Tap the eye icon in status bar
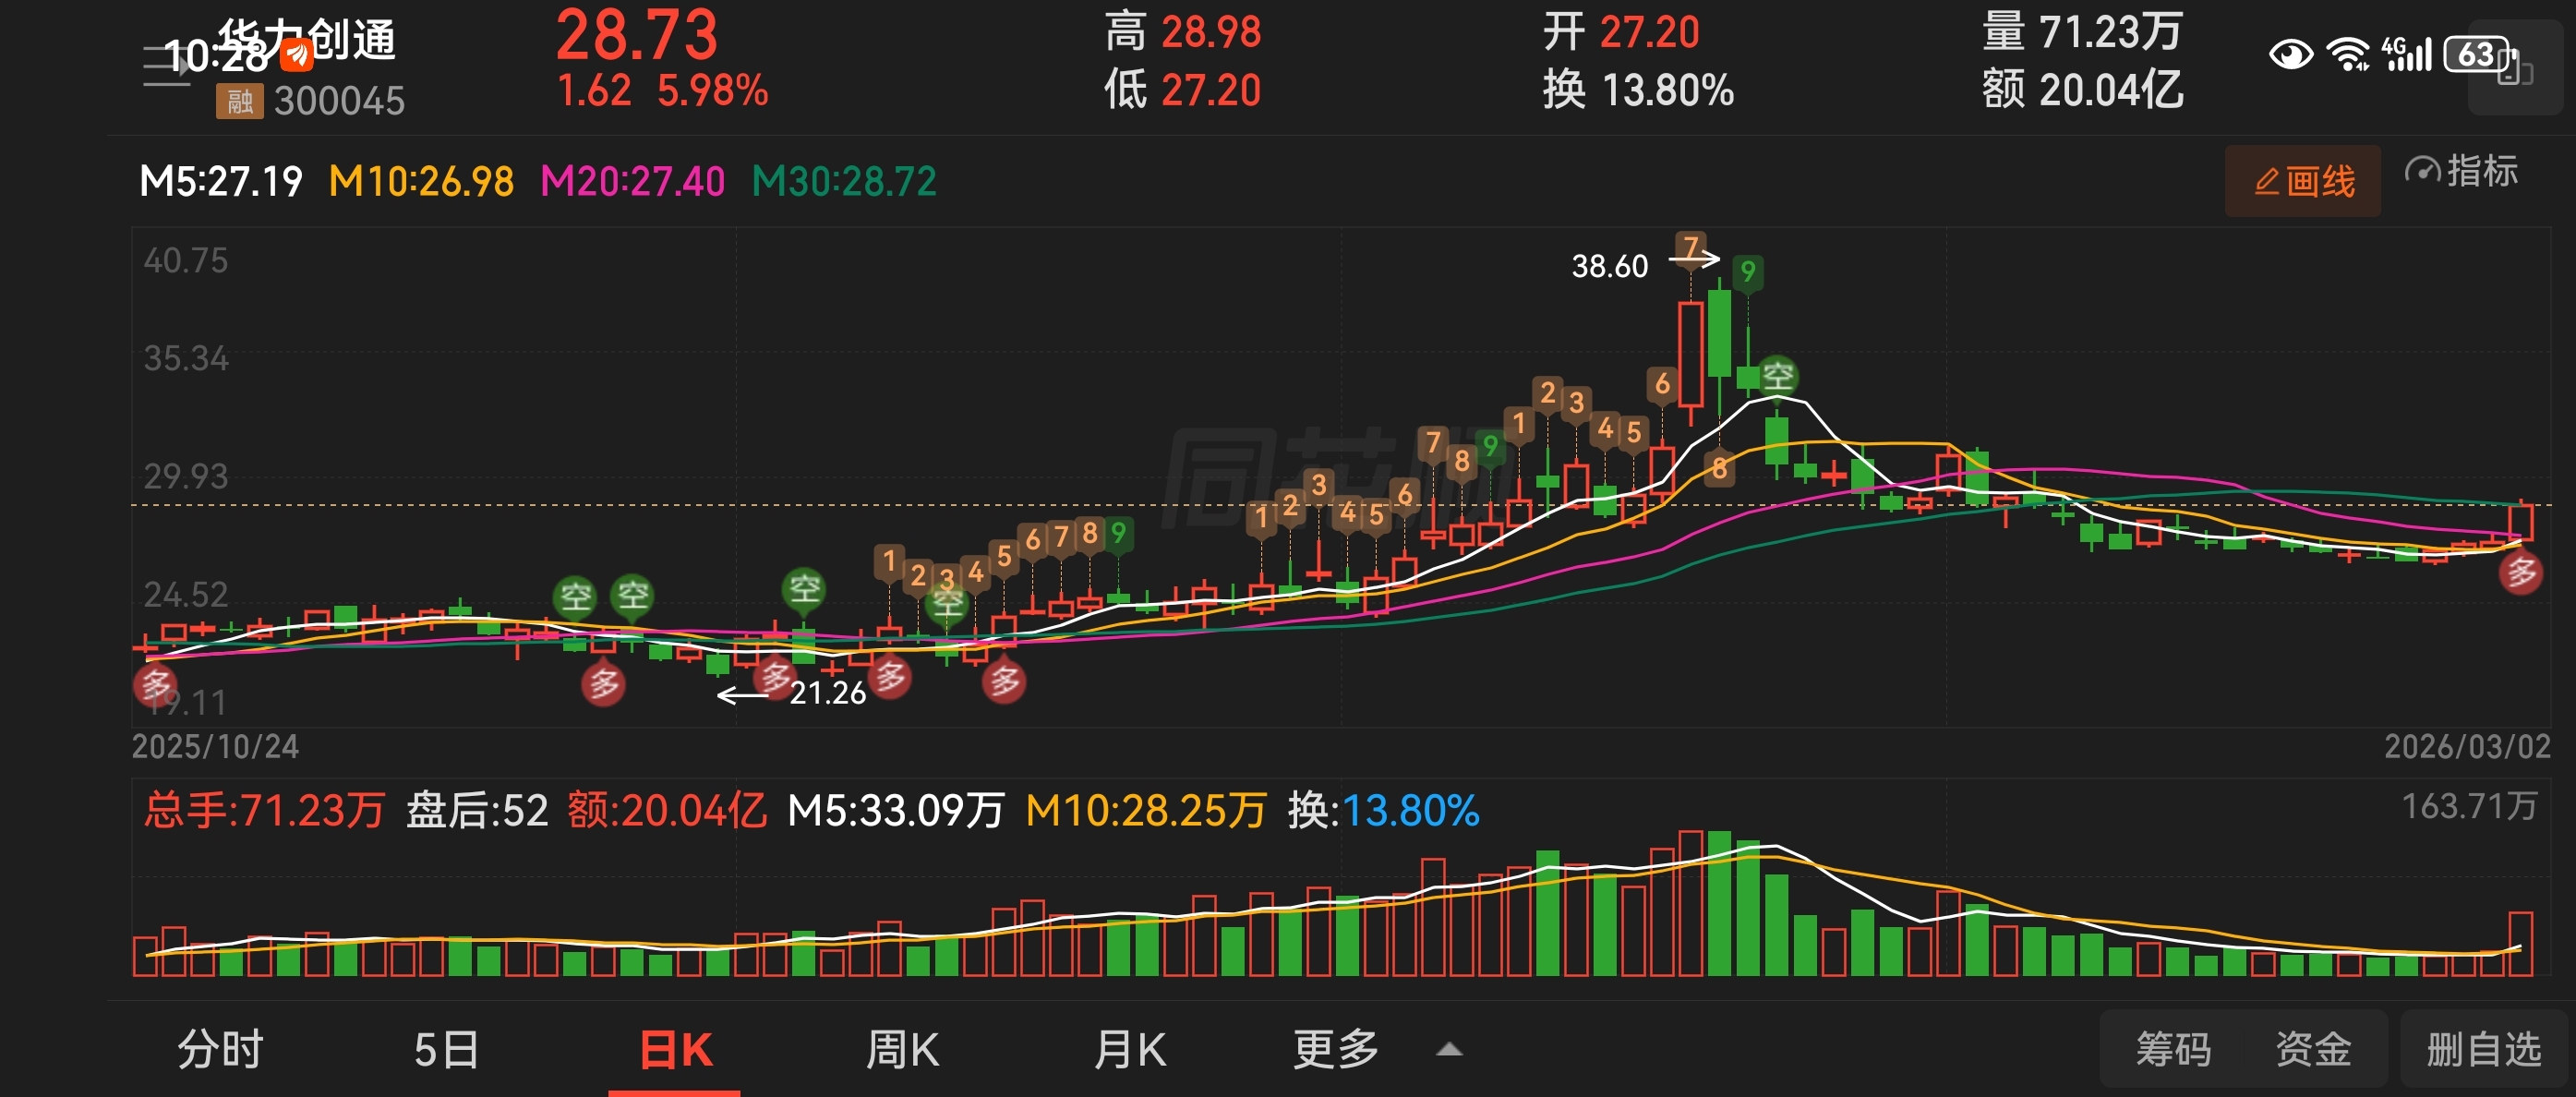2576x1097 pixels. (2290, 54)
